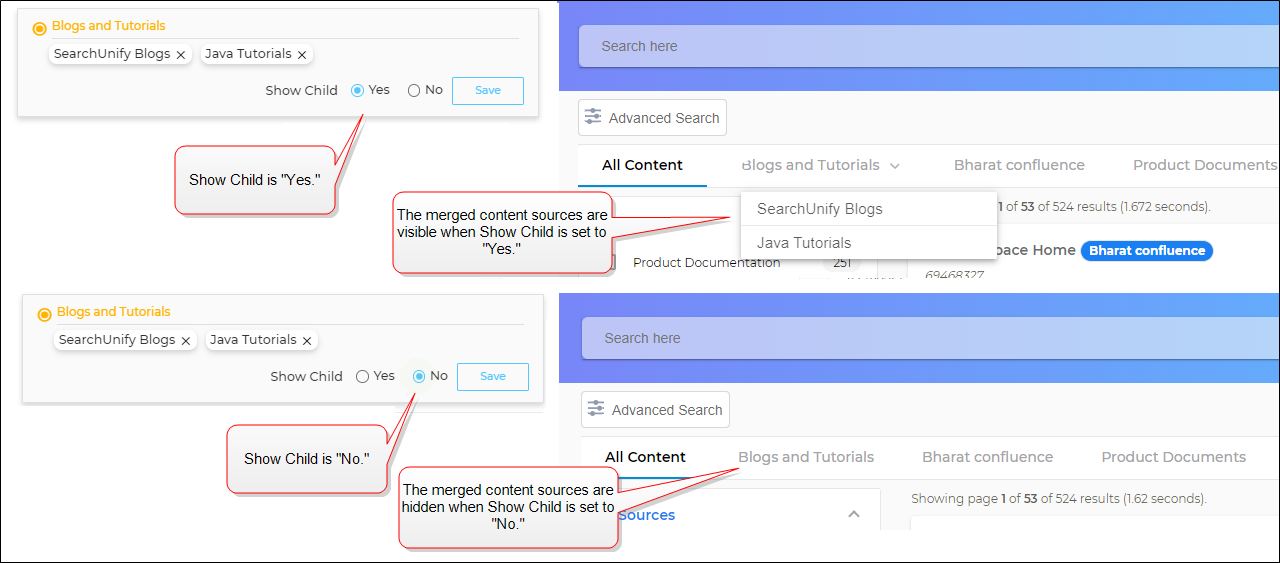Set Show Child to No in upper panel
Screen dimensions: 1280x563
pyautogui.click(x=414, y=91)
